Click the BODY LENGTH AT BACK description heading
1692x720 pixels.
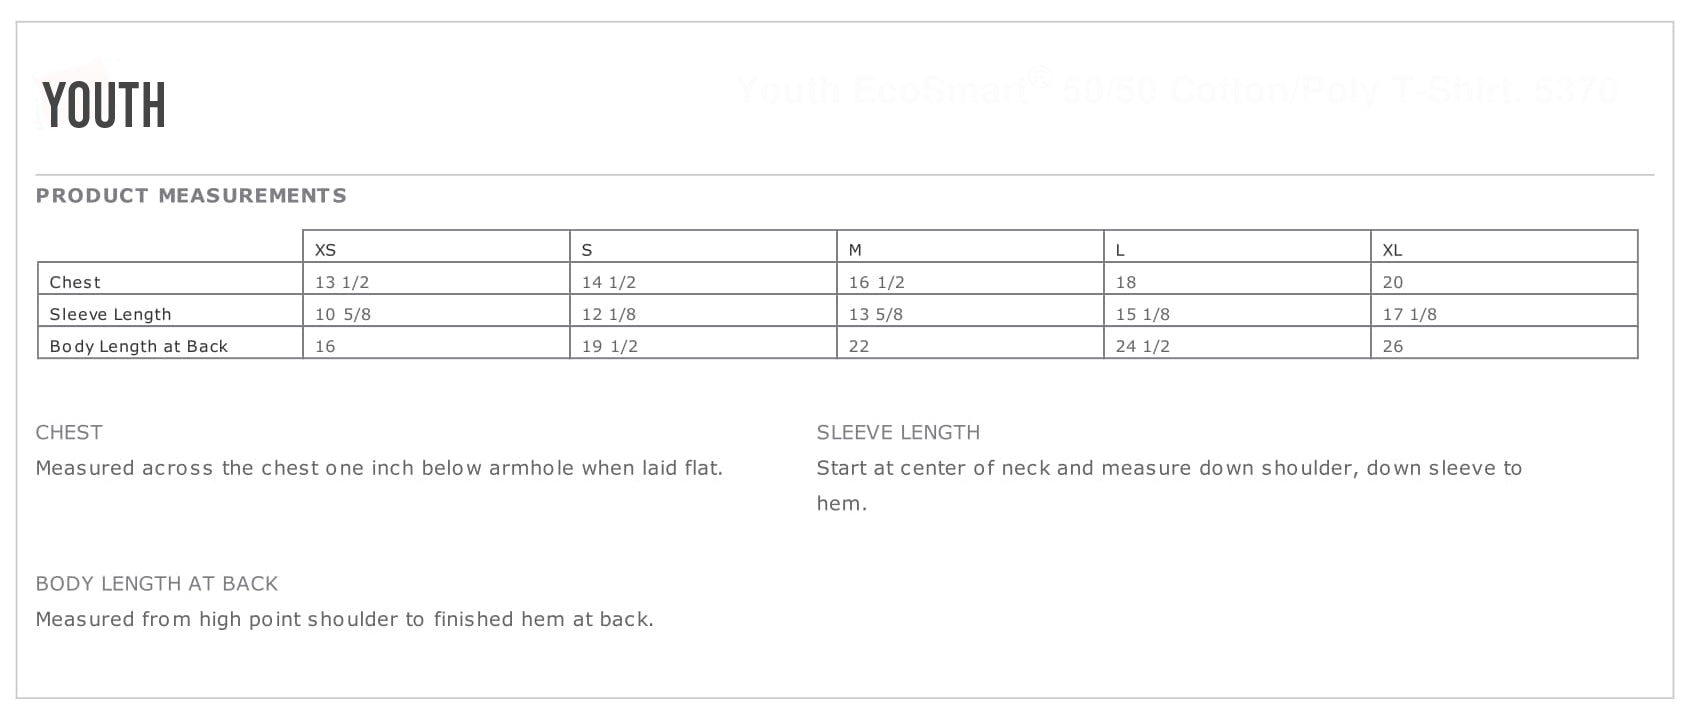click(157, 583)
